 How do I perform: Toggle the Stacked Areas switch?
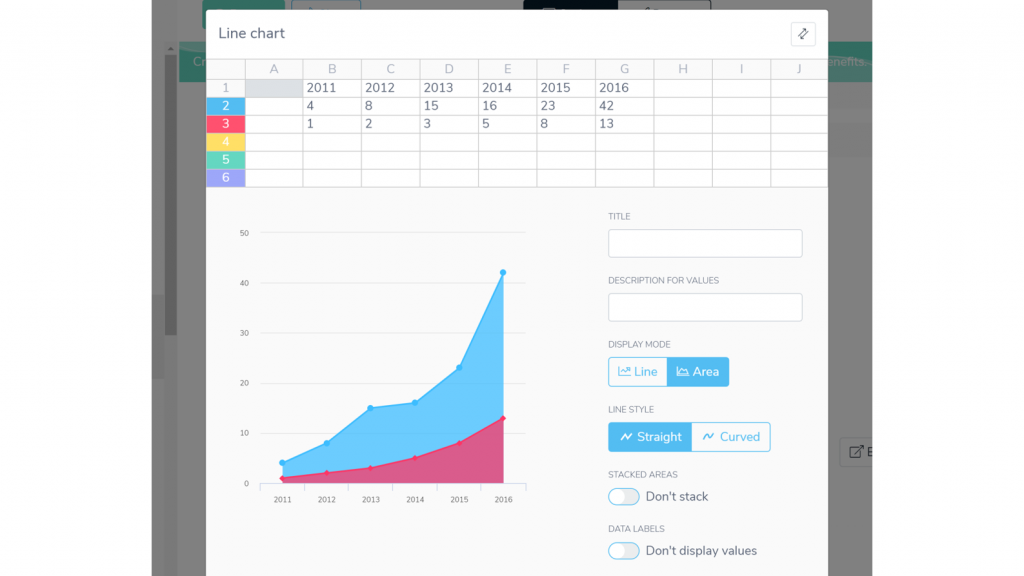coord(624,497)
